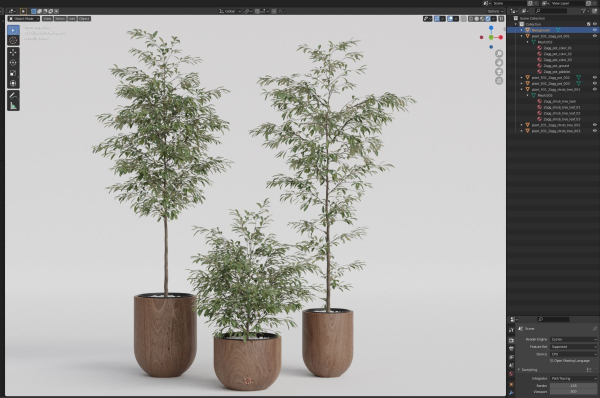Open the viewport Add menu
This screenshot has height=398, width=600.
tap(72, 19)
